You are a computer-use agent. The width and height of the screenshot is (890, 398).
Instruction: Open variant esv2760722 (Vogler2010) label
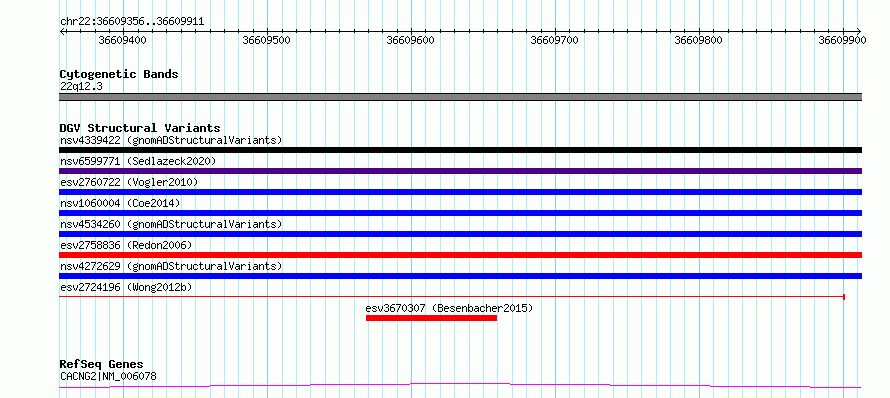pyautogui.click(x=129, y=182)
